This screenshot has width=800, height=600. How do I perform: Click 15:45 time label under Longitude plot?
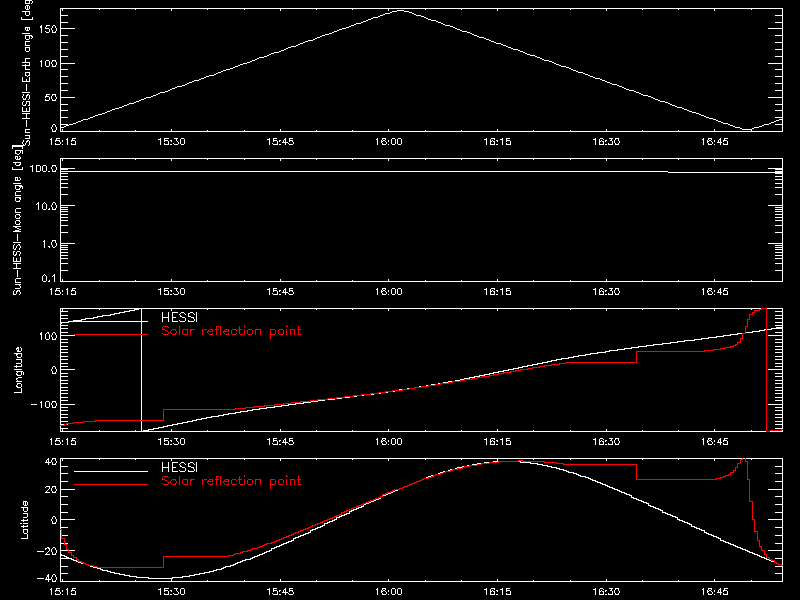tap(280, 441)
